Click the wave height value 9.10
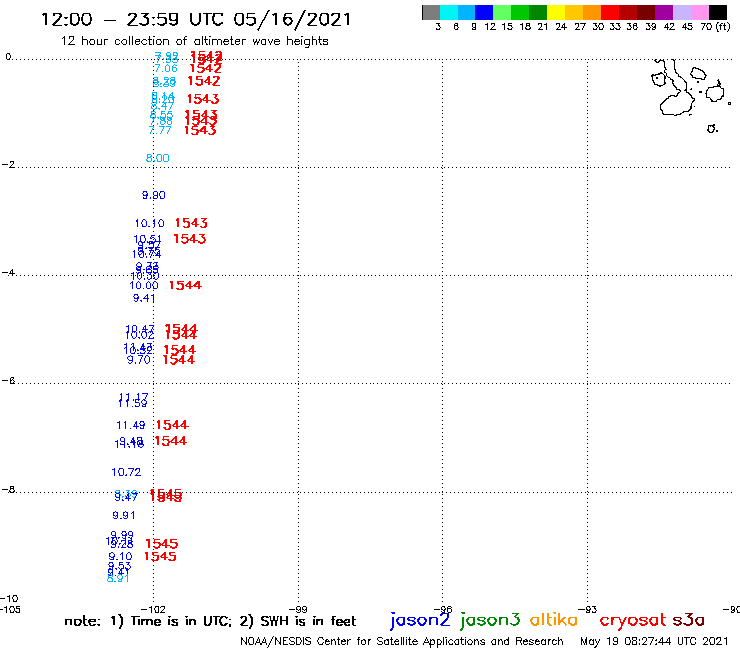Screen dimensions: 740x650 120,557
